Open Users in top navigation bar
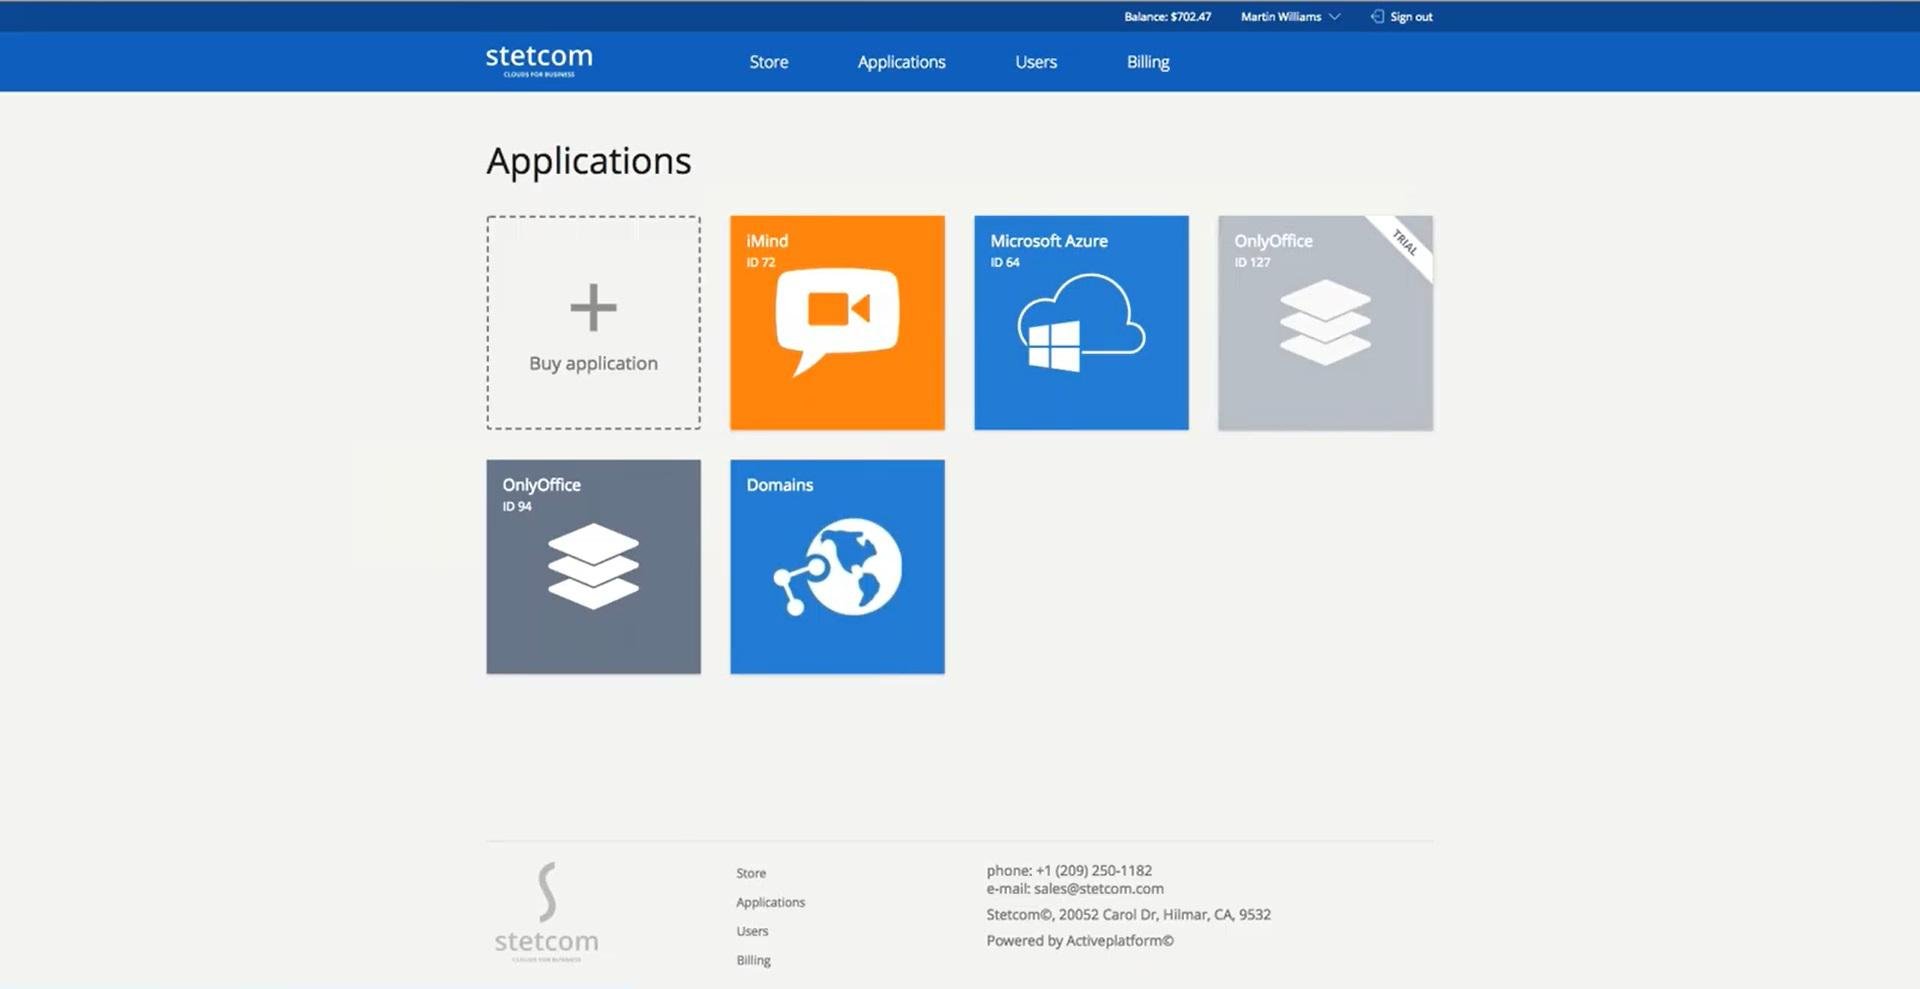Image resolution: width=1920 pixels, height=989 pixels. (1036, 62)
